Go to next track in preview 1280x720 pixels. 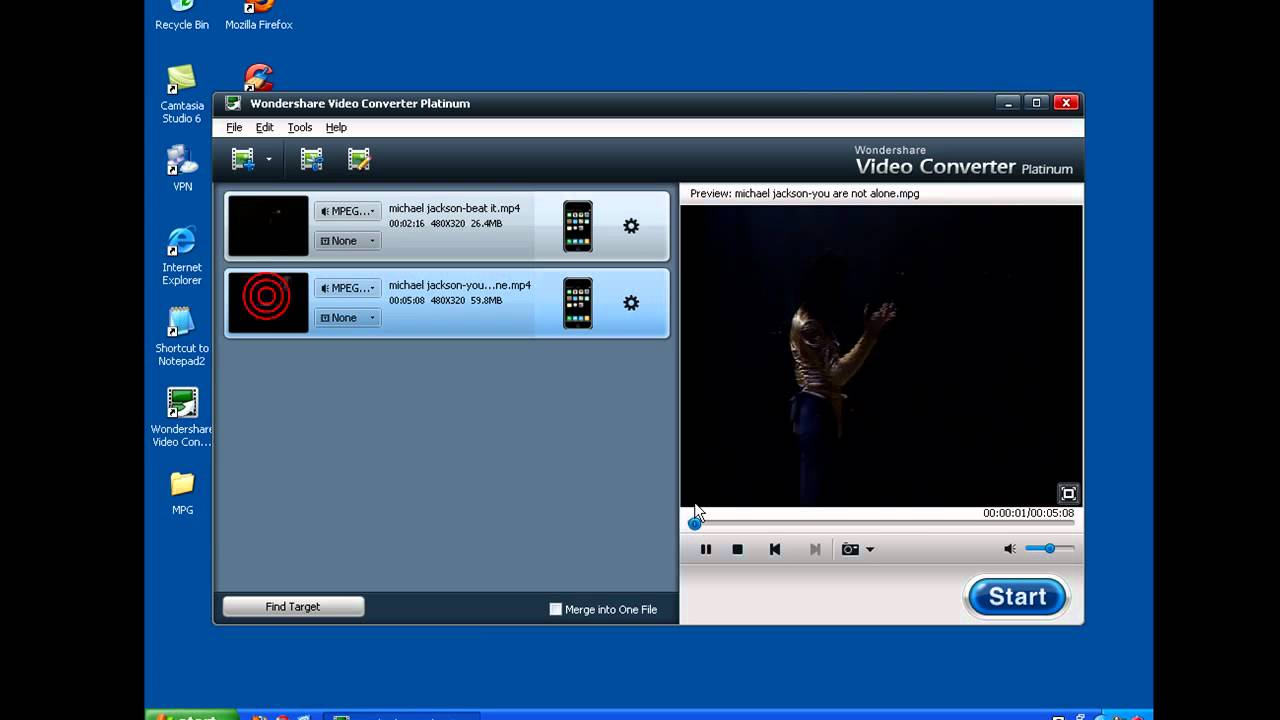click(x=815, y=549)
